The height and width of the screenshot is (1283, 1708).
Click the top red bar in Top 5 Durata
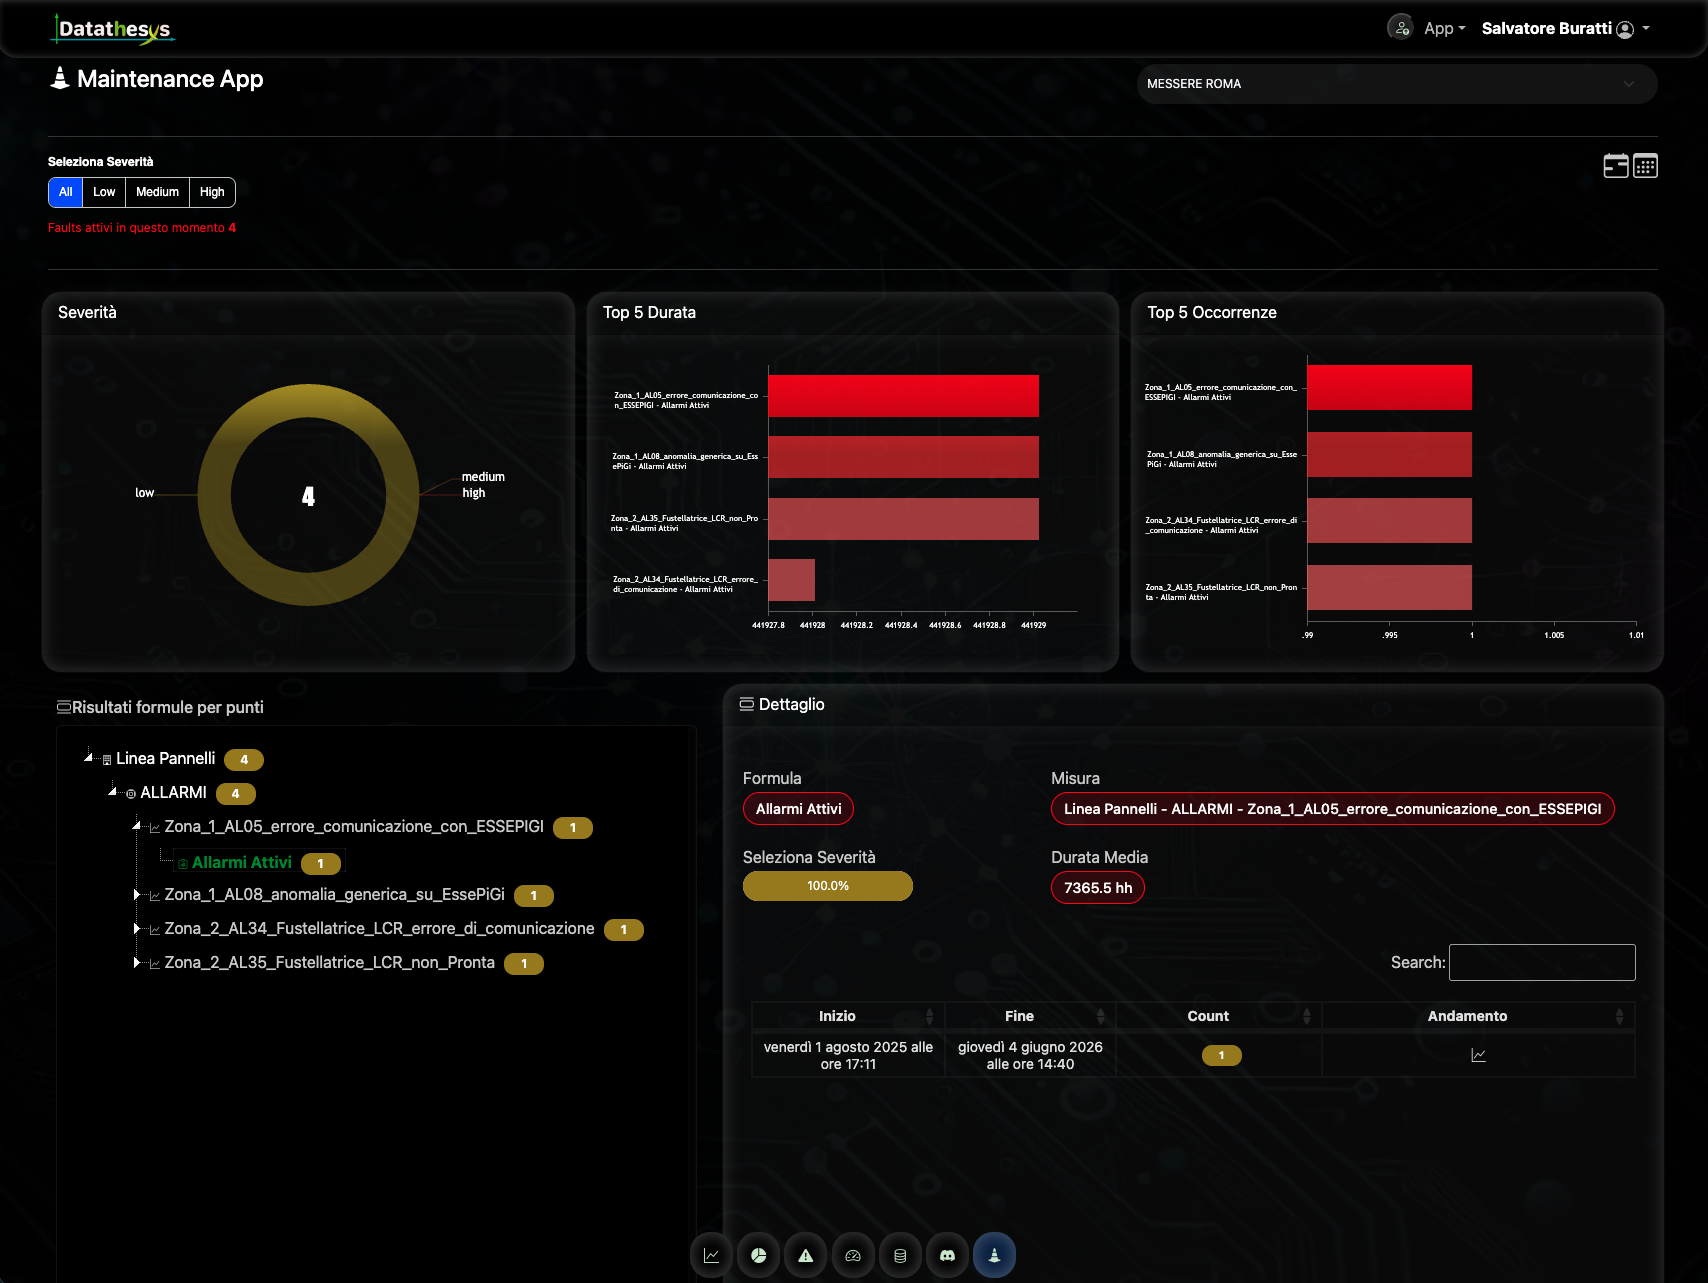(x=903, y=396)
